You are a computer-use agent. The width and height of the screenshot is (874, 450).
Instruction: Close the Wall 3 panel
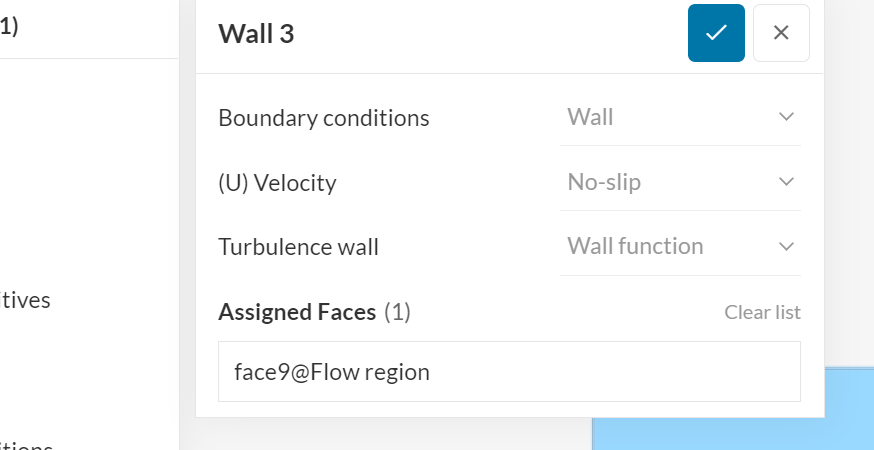(781, 33)
